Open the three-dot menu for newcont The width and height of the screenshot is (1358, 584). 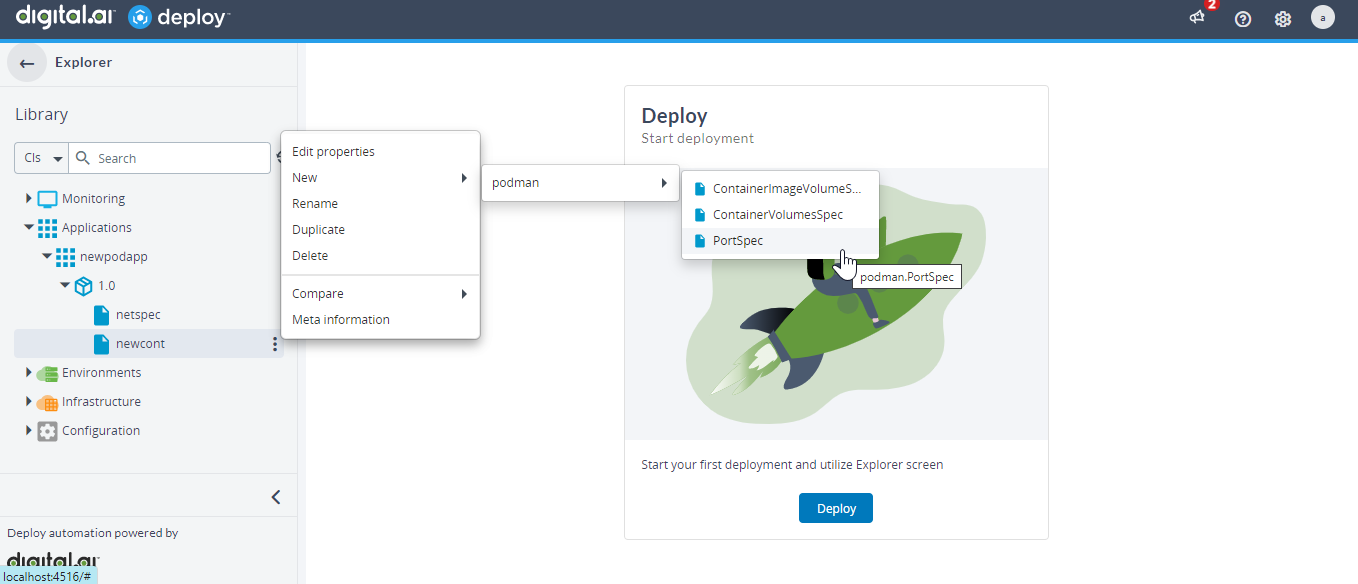coord(275,344)
